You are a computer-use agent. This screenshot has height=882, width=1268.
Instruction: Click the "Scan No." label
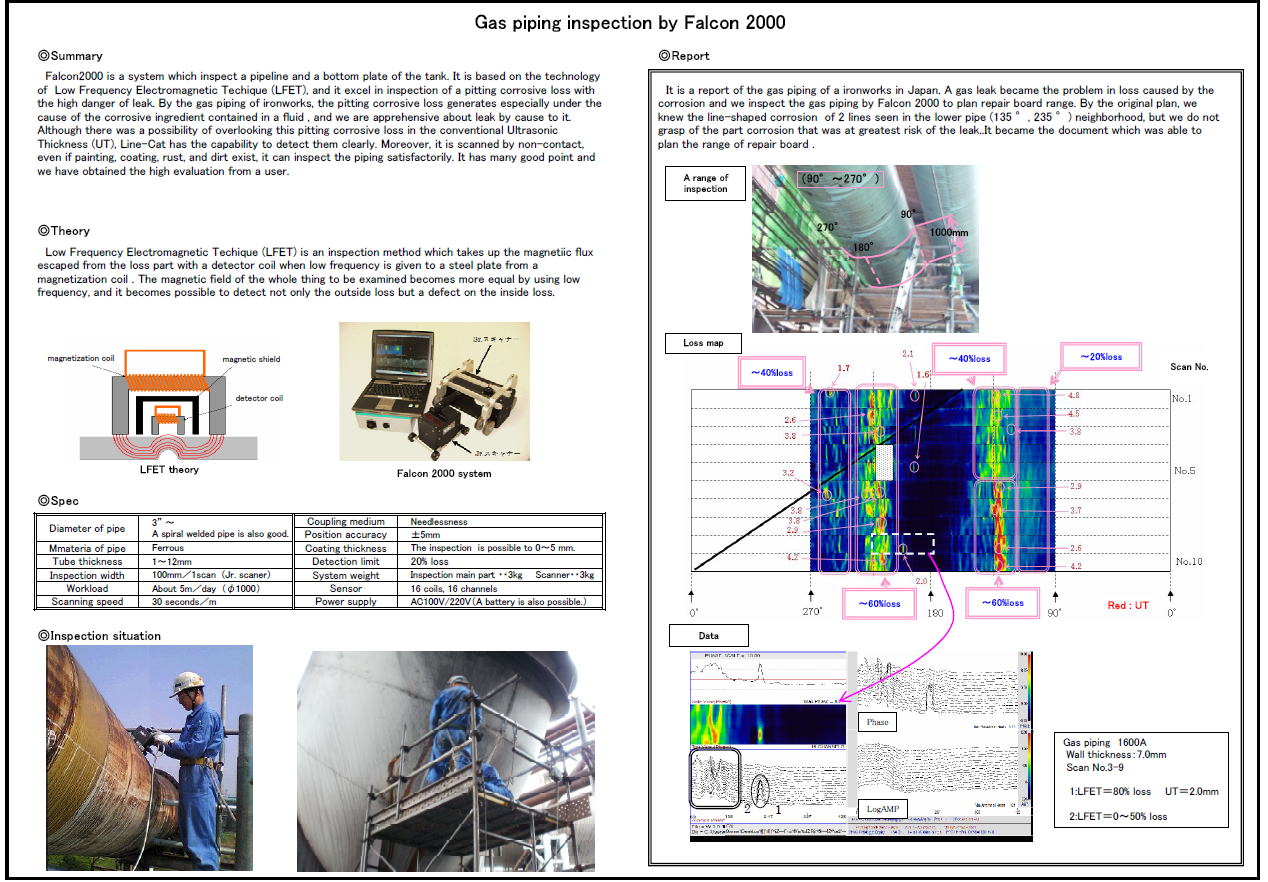(x=1189, y=367)
